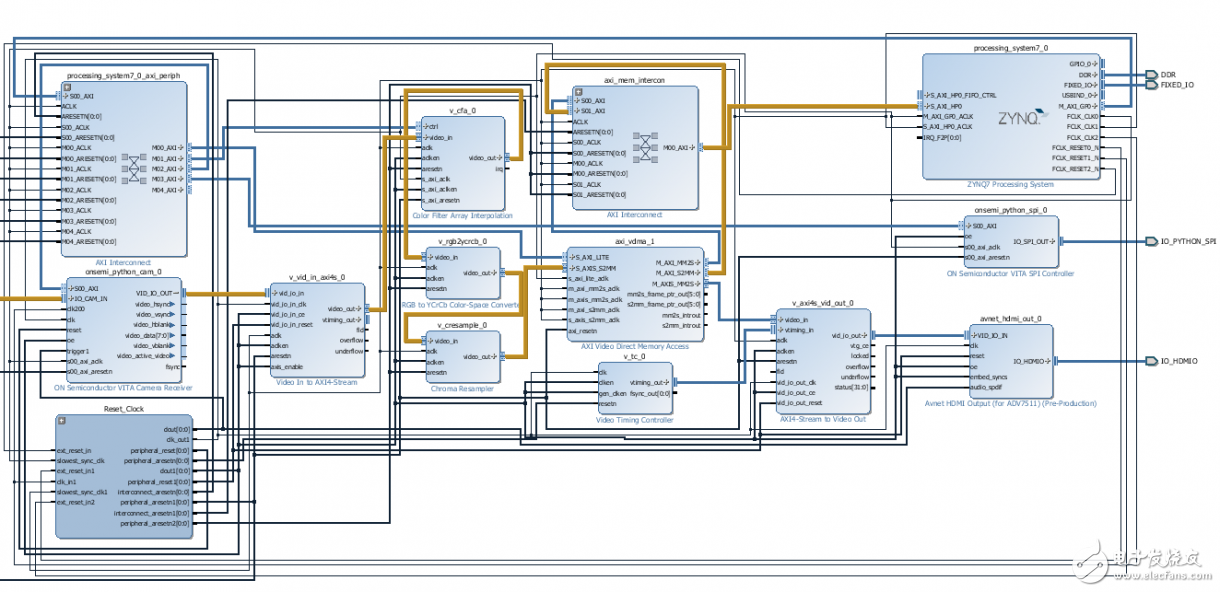Viewport: 1220px width, 592px height.
Task: Expand the Reset_Clock hierarchy plus icon
Action: pyautogui.click(x=61, y=420)
